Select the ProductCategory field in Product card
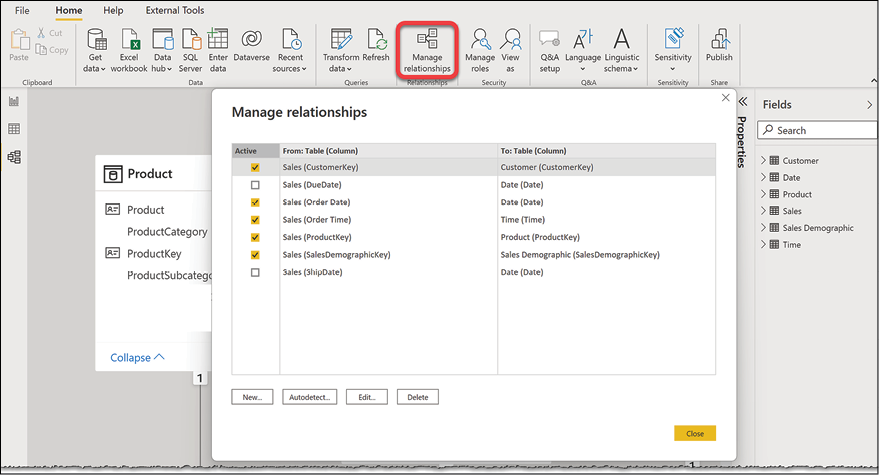 [167, 232]
